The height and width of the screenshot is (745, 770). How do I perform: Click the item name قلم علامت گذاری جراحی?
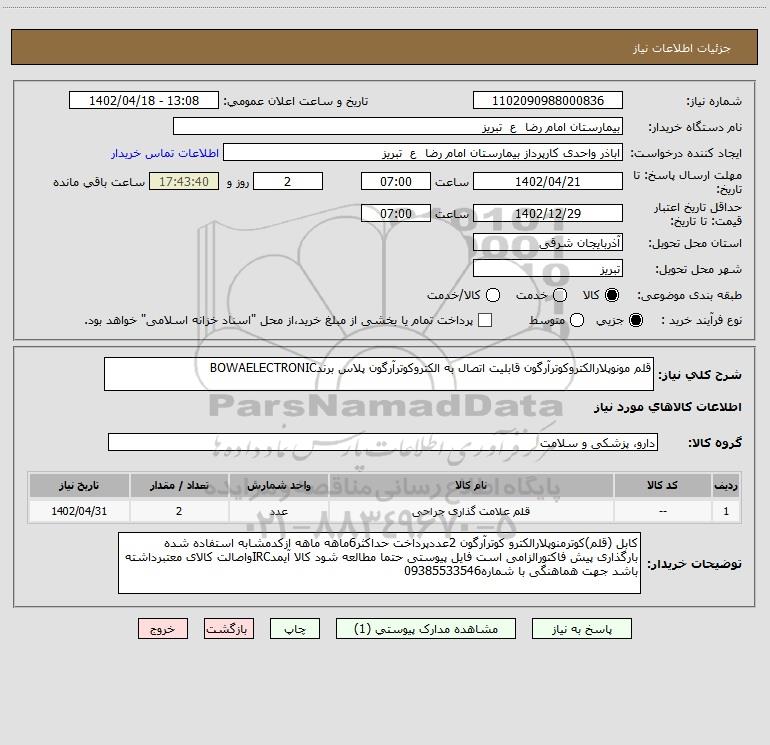pyautogui.click(x=471, y=511)
